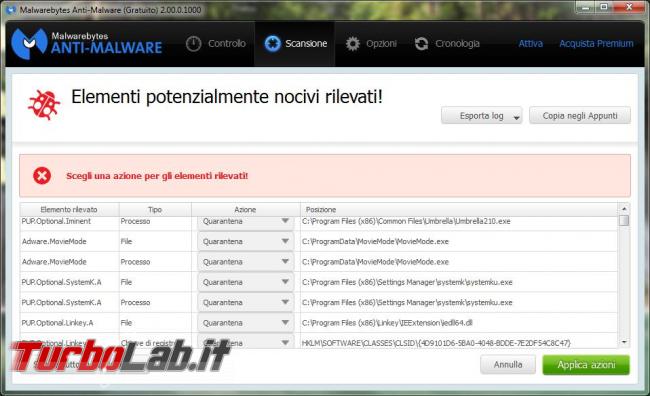Open action dropdown for Adware.MovieMode File row
The image size is (650, 396).
click(245, 241)
